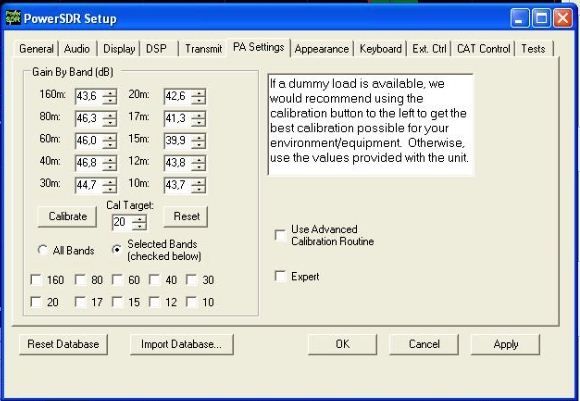Click the Cal Target value field
The image size is (580, 401).
122,222
